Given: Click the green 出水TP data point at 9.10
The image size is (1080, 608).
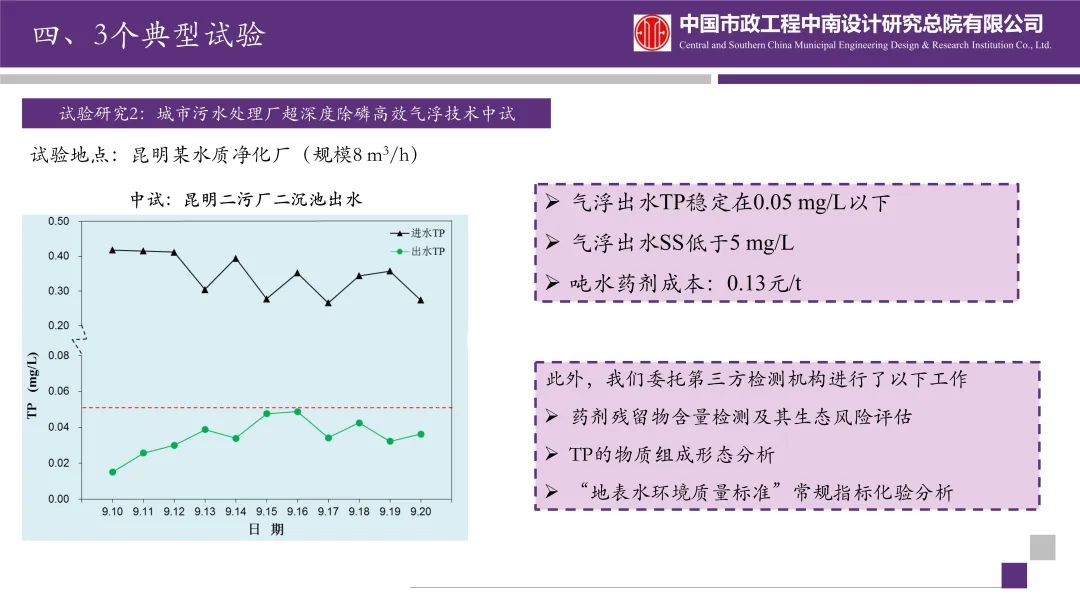Looking at the screenshot, I should click(112, 472).
